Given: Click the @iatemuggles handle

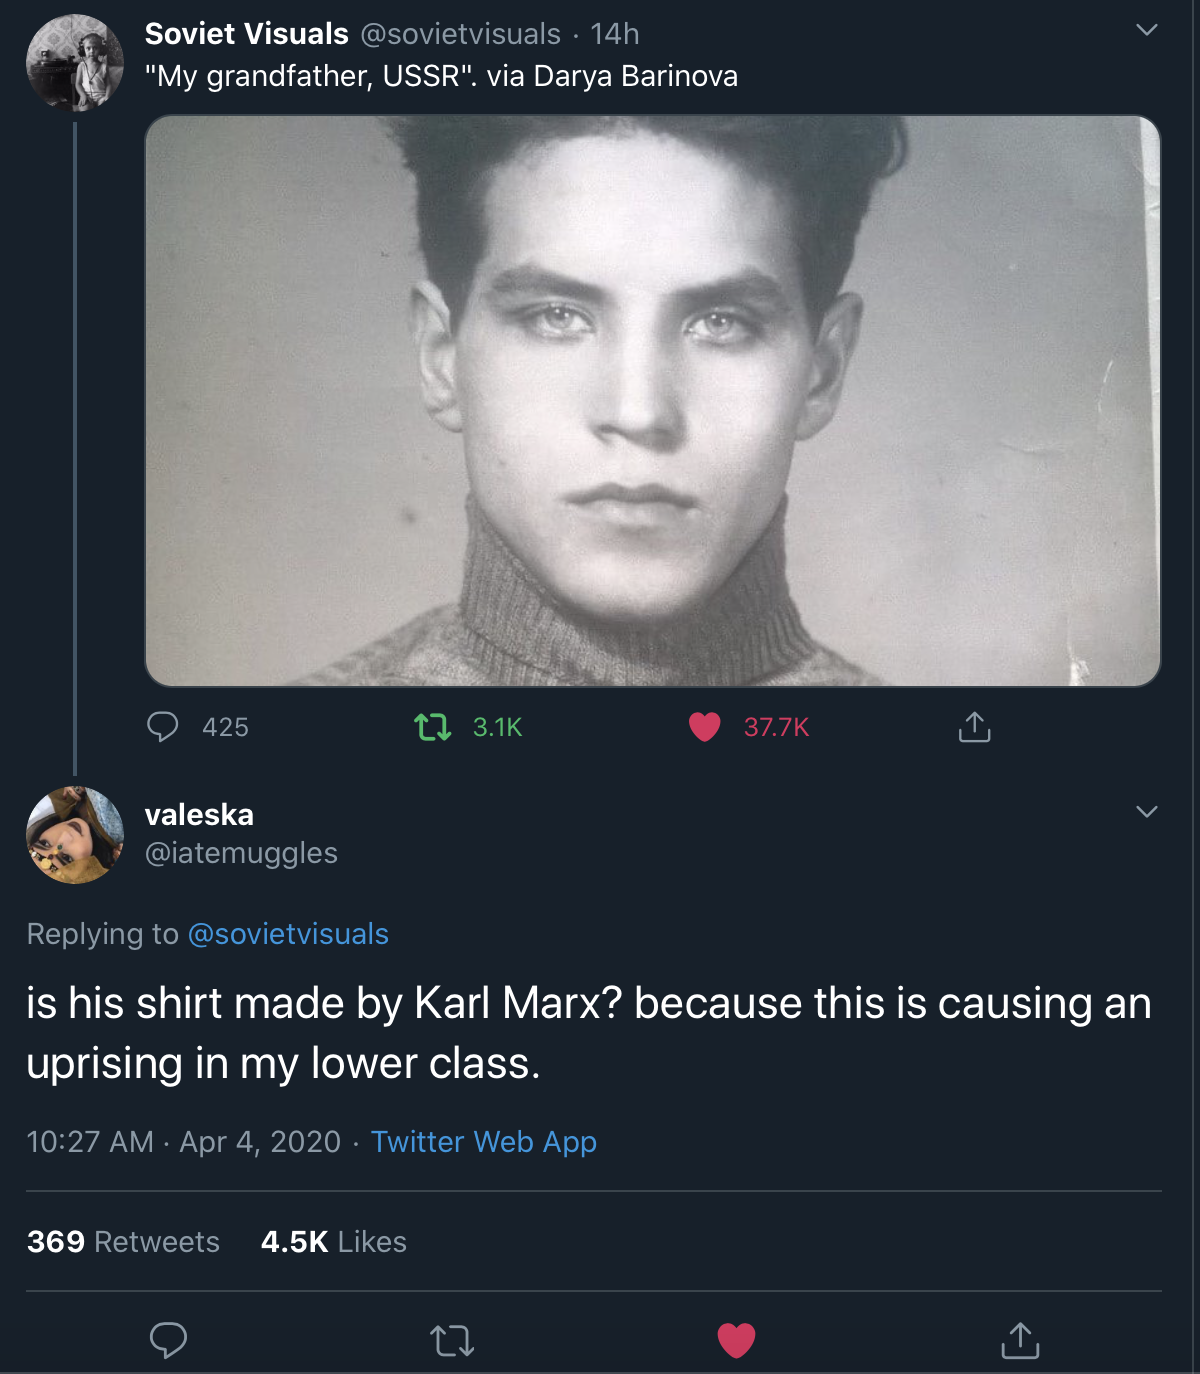Looking at the screenshot, I should 241,853.
